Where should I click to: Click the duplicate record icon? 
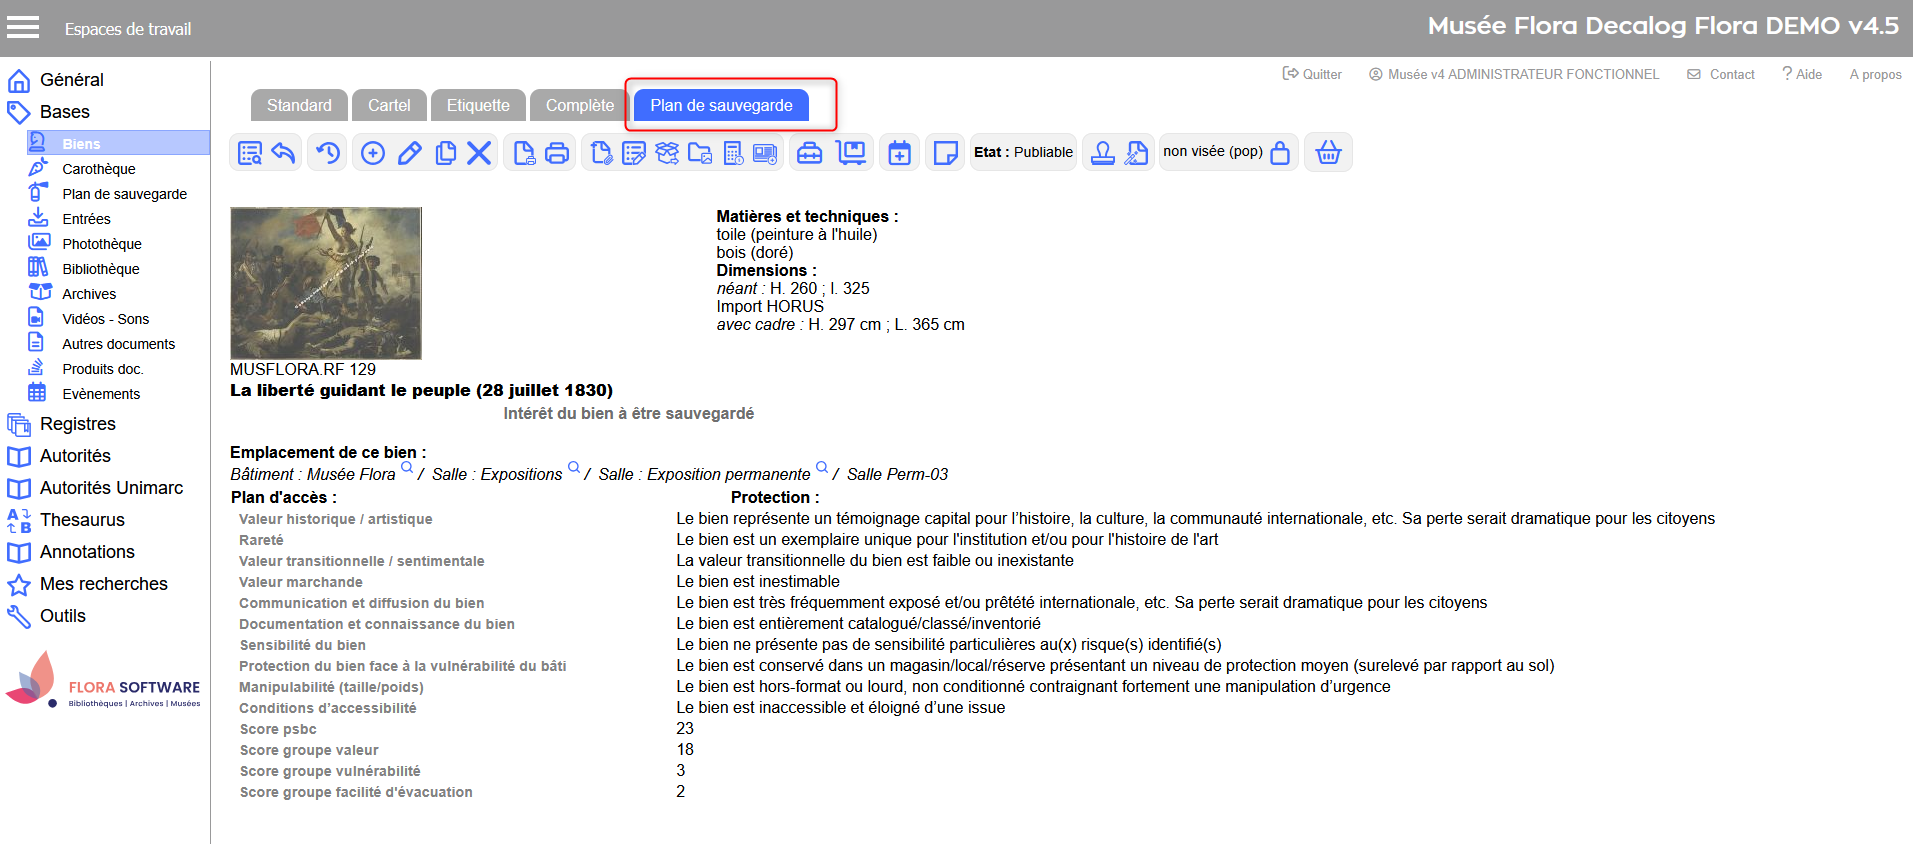[x=446, y=153]
